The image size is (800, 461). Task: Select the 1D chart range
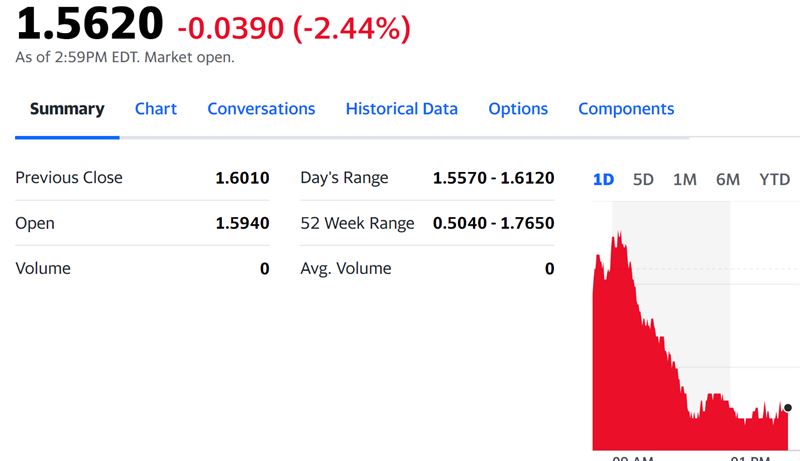603,180
